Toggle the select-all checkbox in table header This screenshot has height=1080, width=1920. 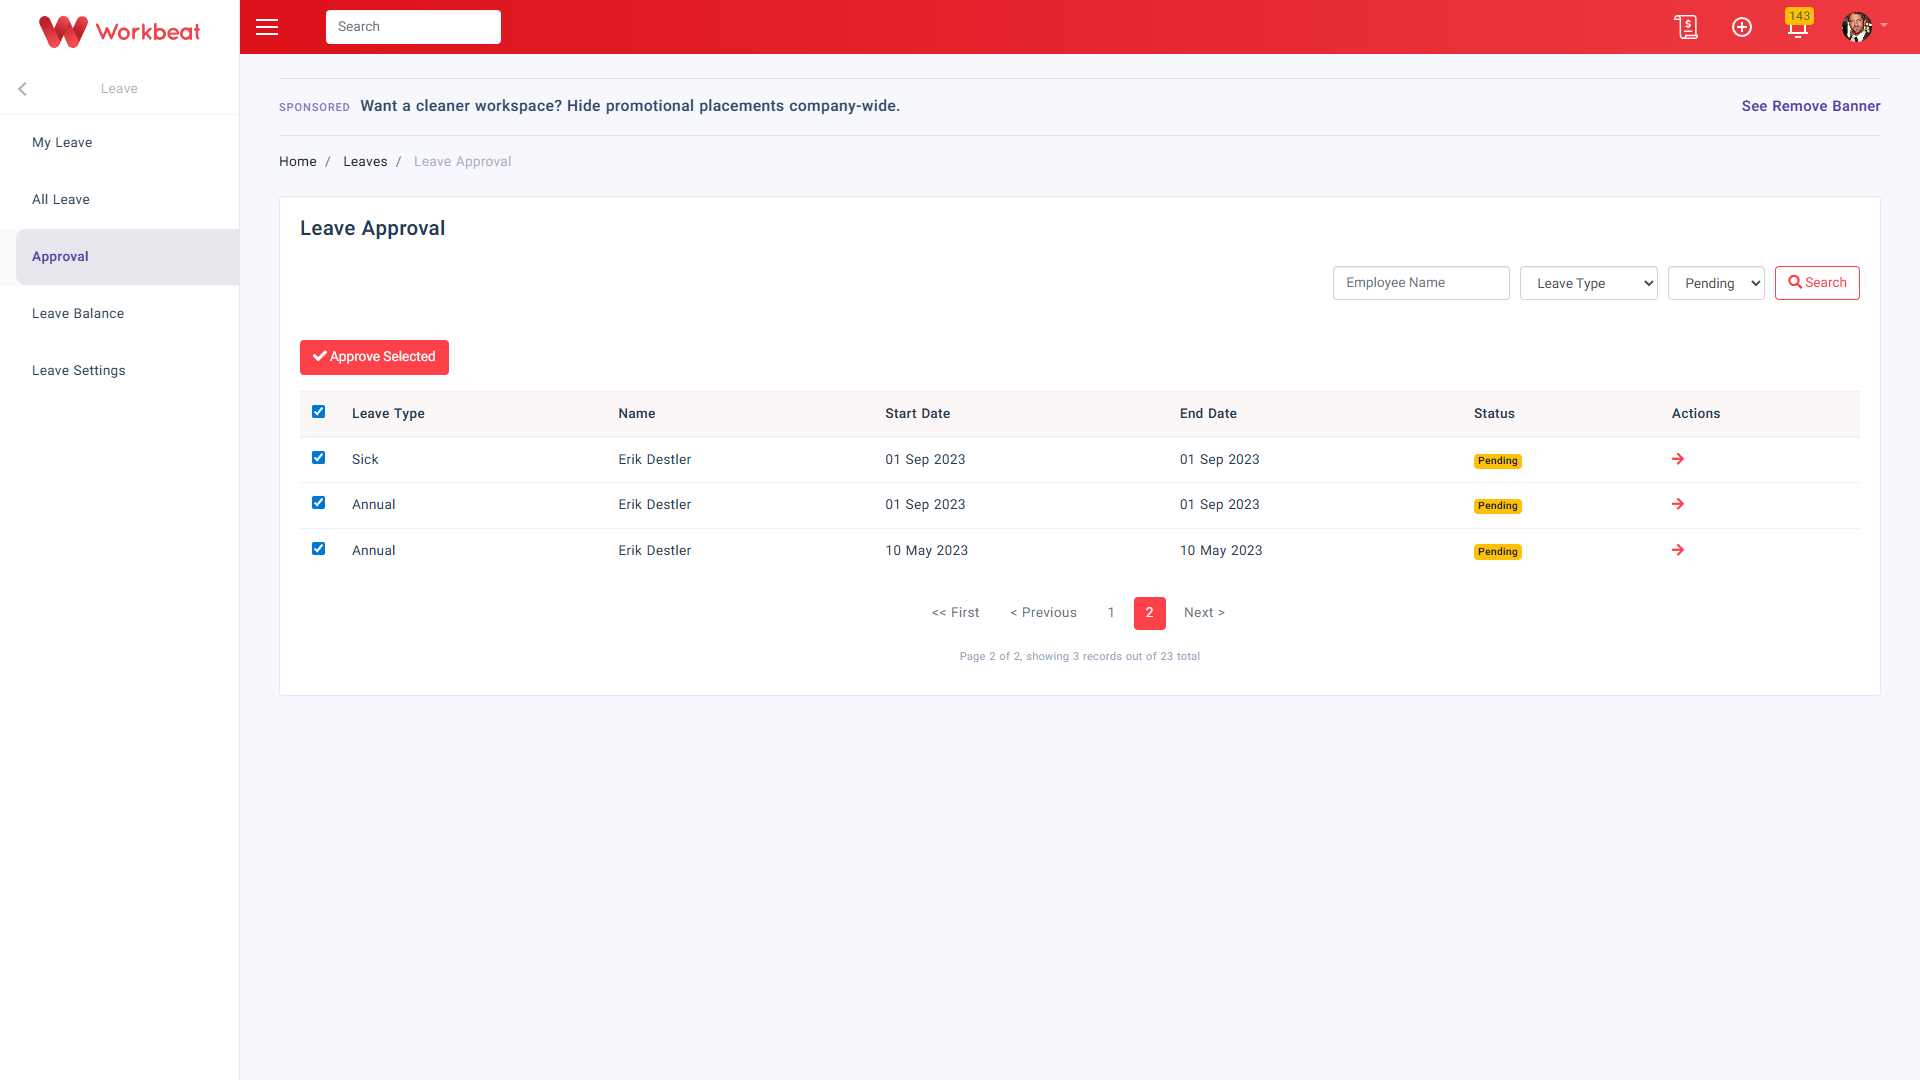pos(318,412)
